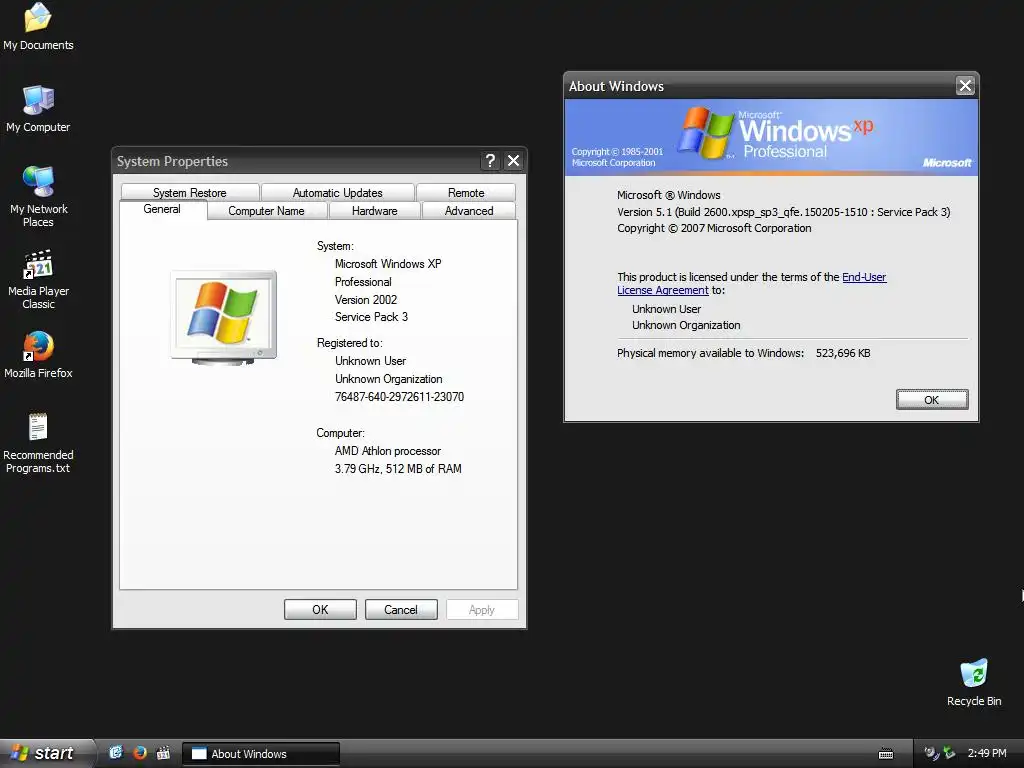Close the System Properties dialog
This screenshot has height=768, width=1024.
514,161
